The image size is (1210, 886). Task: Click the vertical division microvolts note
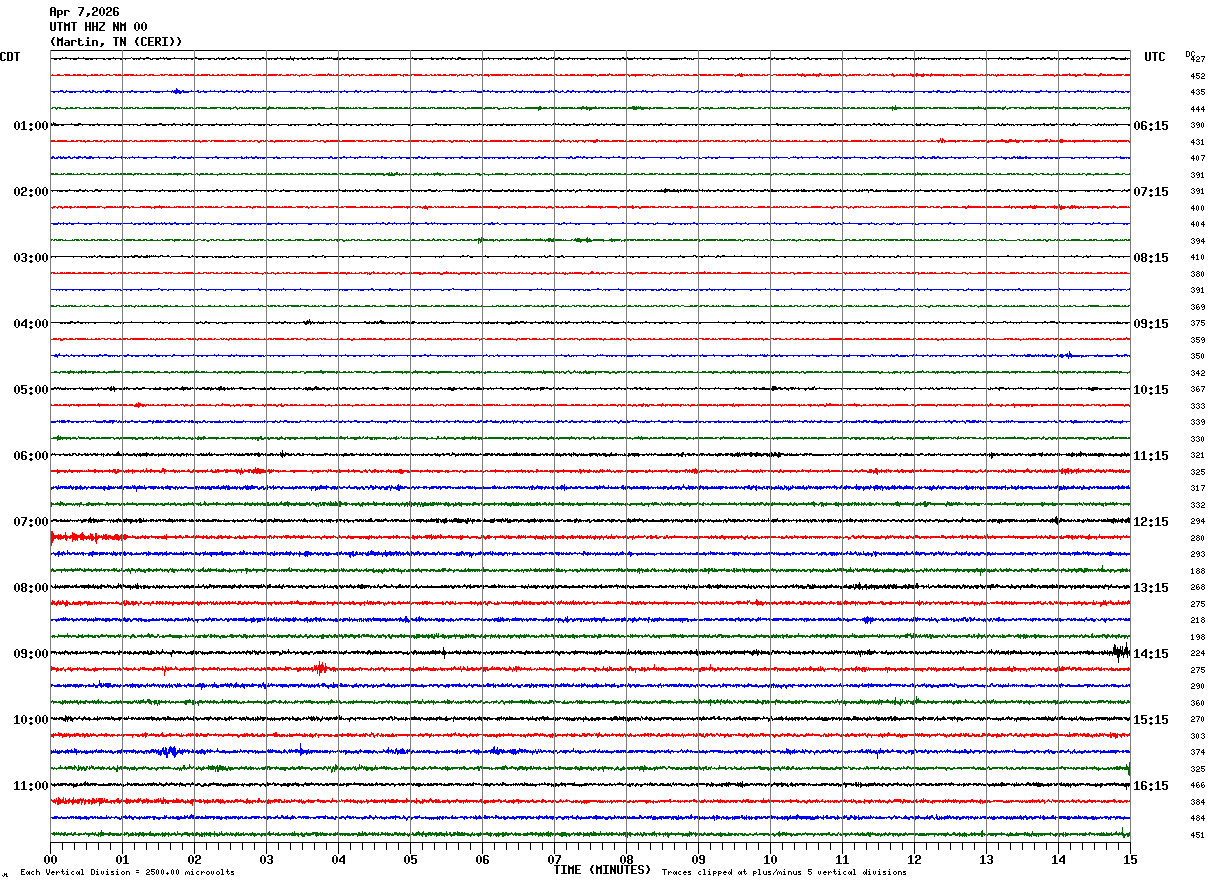click(x=127, y=873)
